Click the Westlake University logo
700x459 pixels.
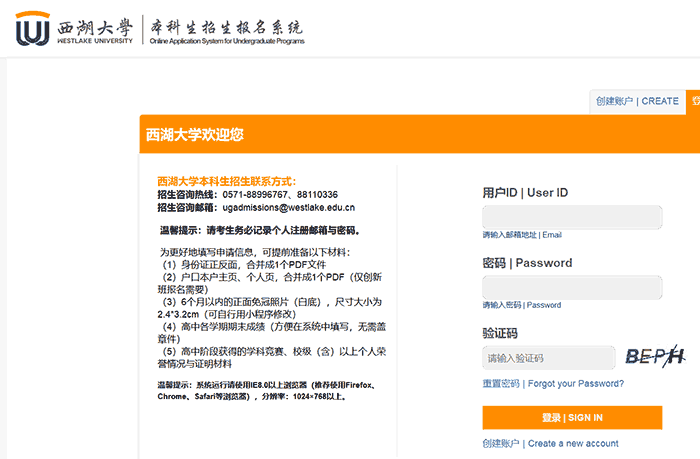74,29
